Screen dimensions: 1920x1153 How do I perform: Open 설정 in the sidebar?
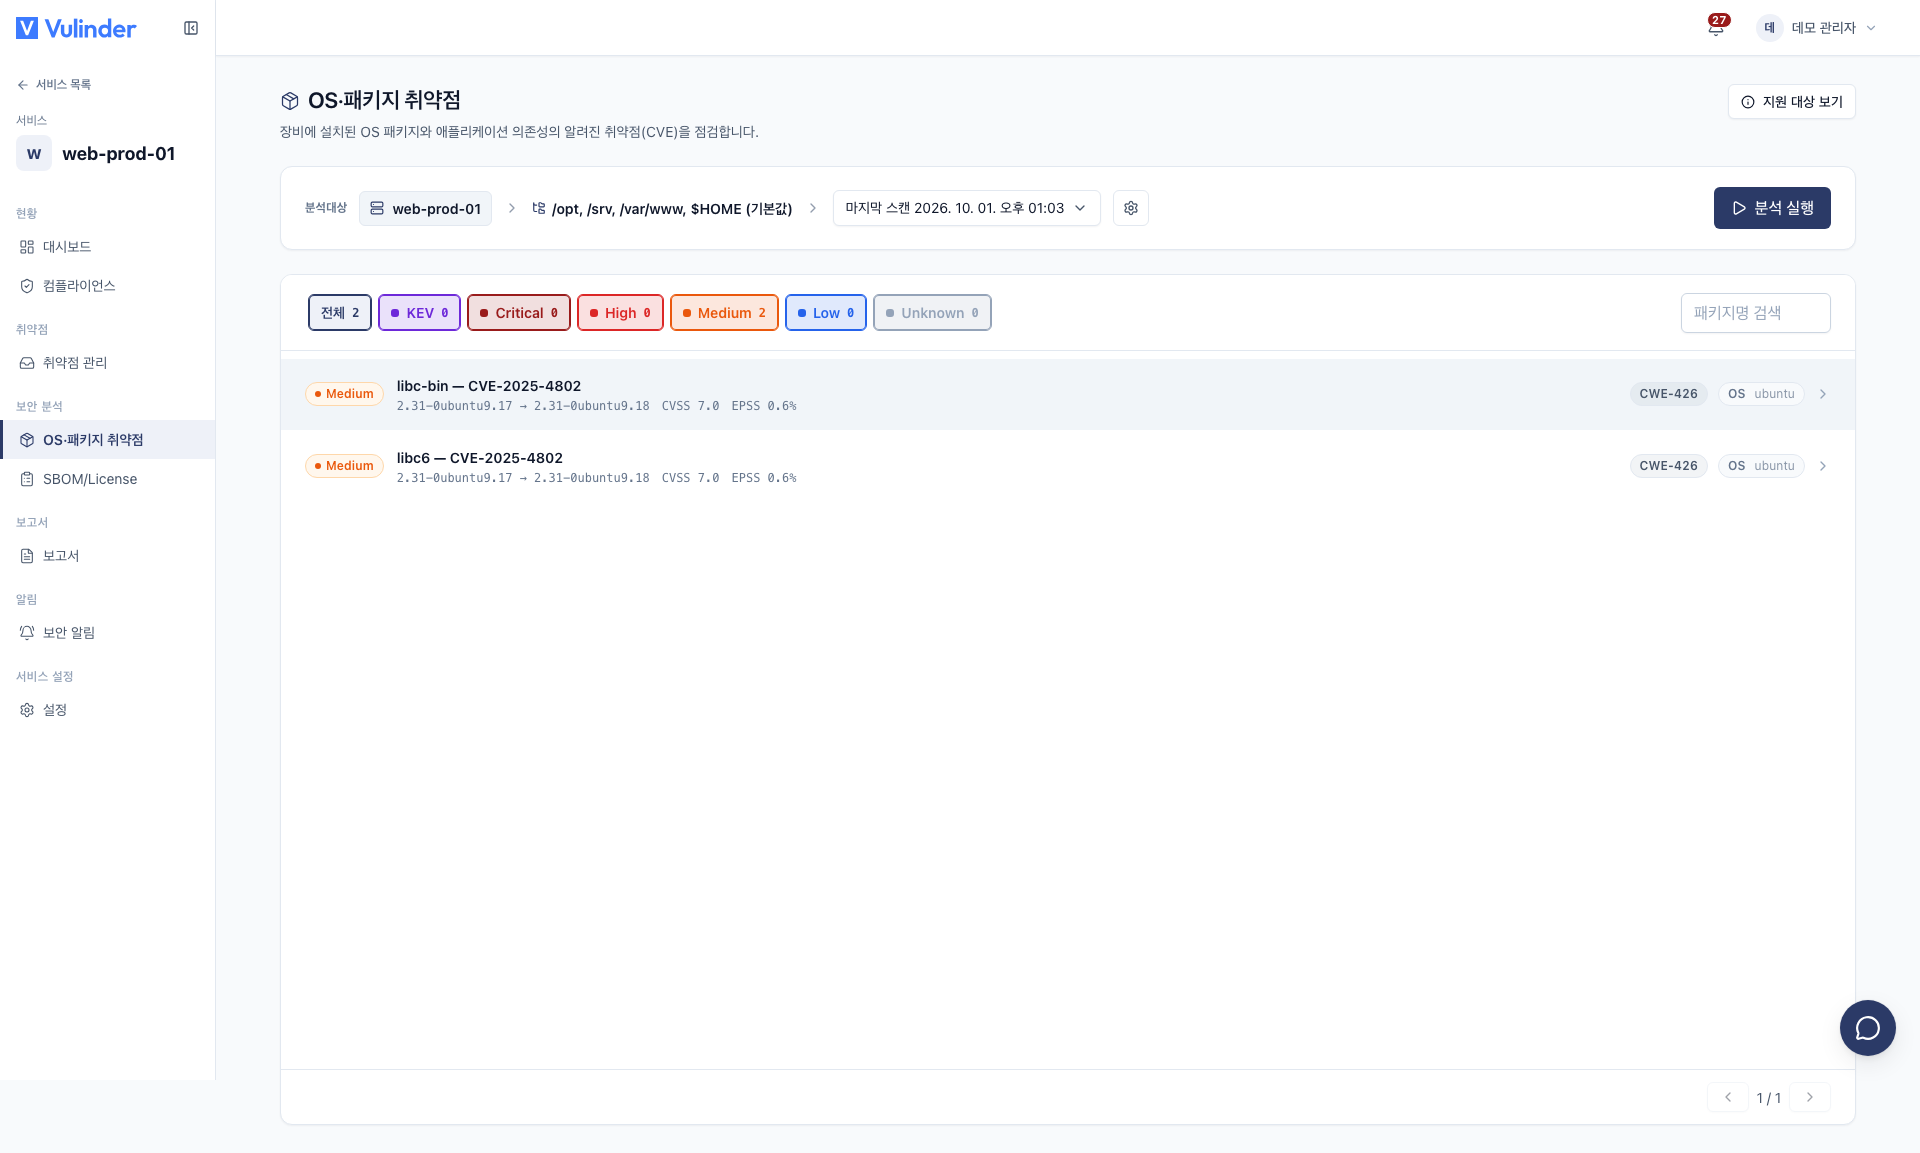[107, 710]
